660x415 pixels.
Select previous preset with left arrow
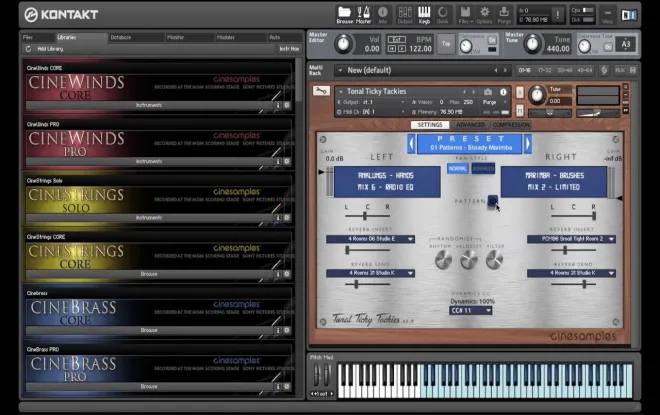click(412, 143)
